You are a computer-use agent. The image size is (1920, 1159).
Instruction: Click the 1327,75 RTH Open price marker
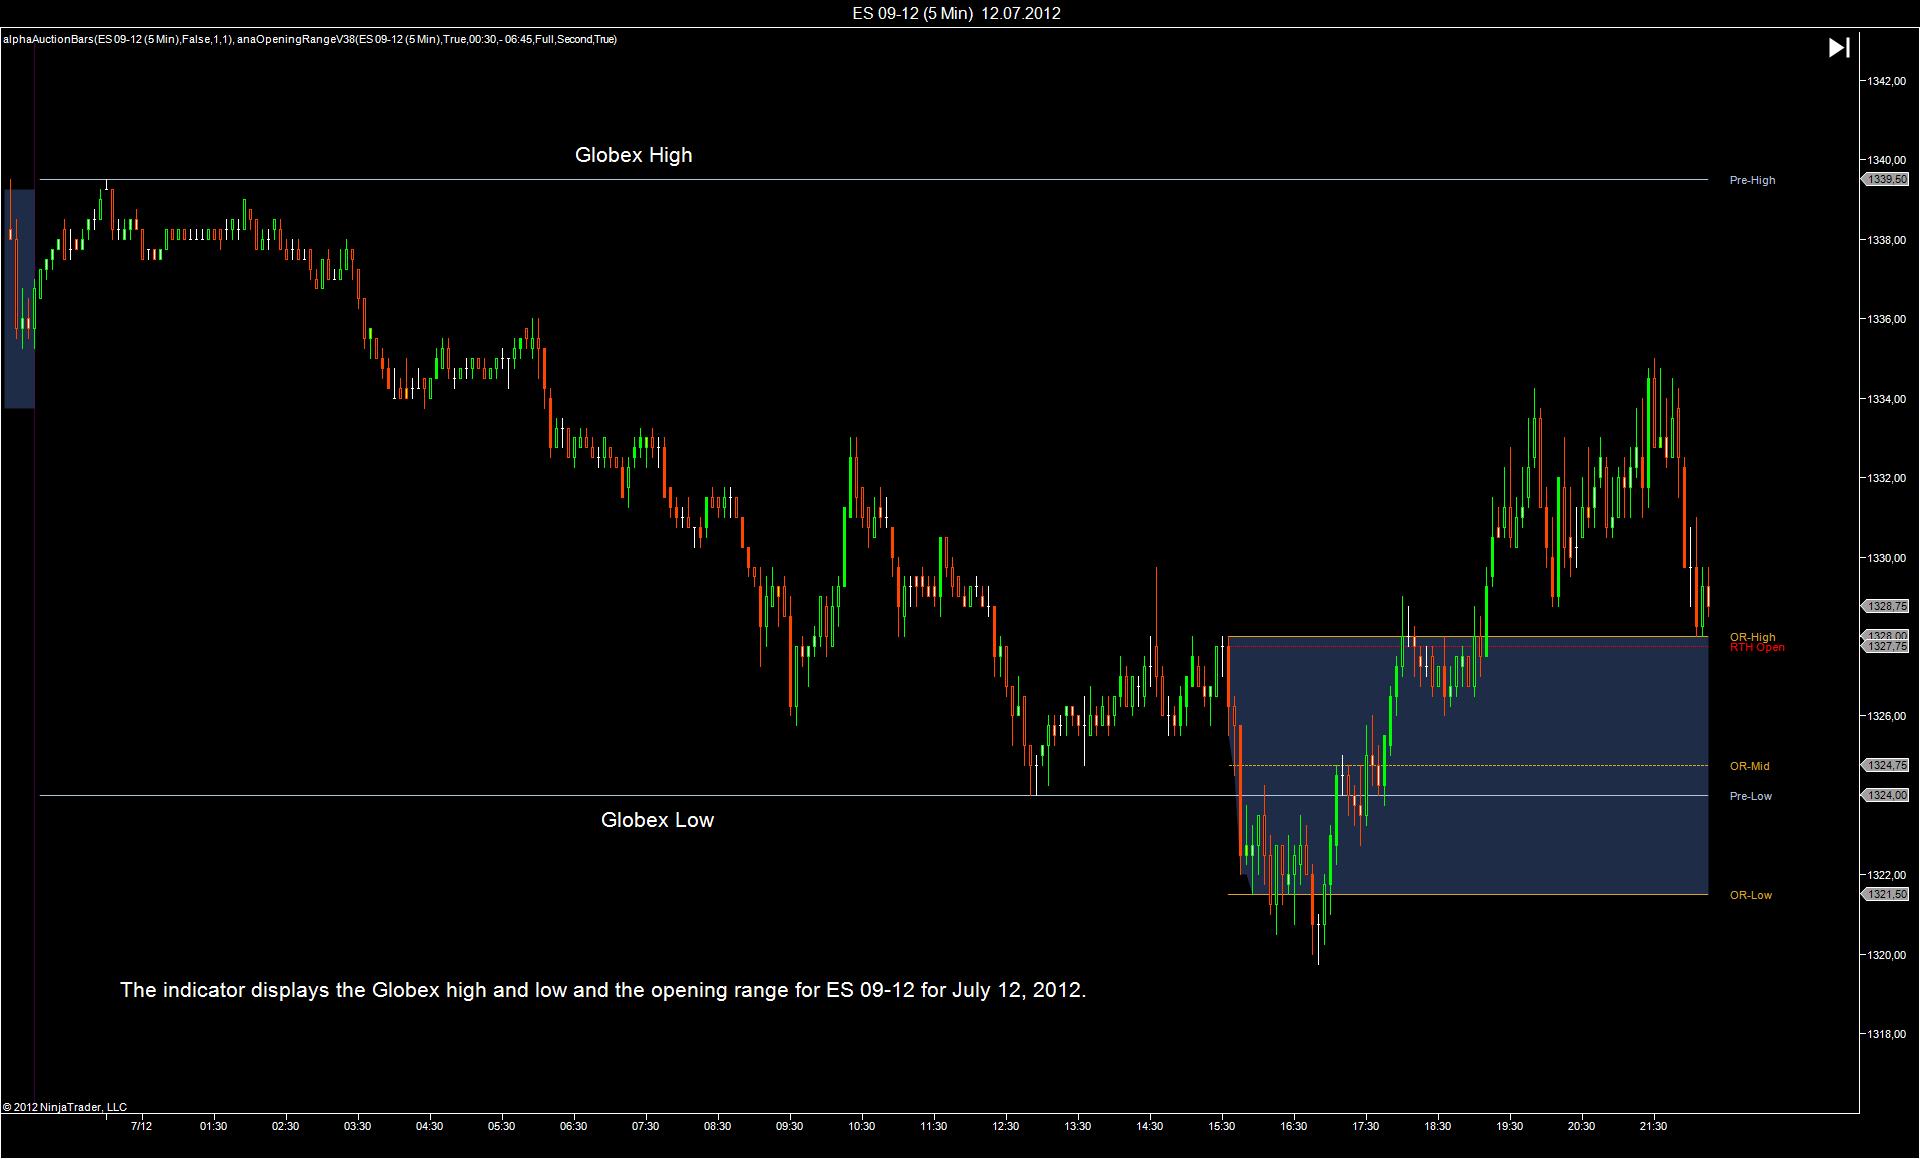(1886, 647)
